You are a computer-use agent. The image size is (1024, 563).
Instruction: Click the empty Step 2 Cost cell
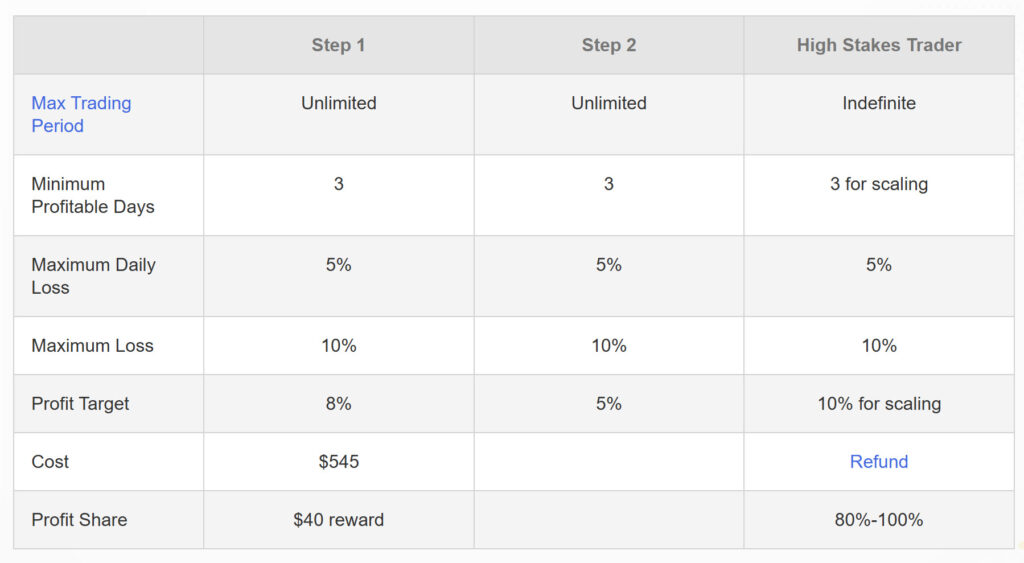pos(609,462)
